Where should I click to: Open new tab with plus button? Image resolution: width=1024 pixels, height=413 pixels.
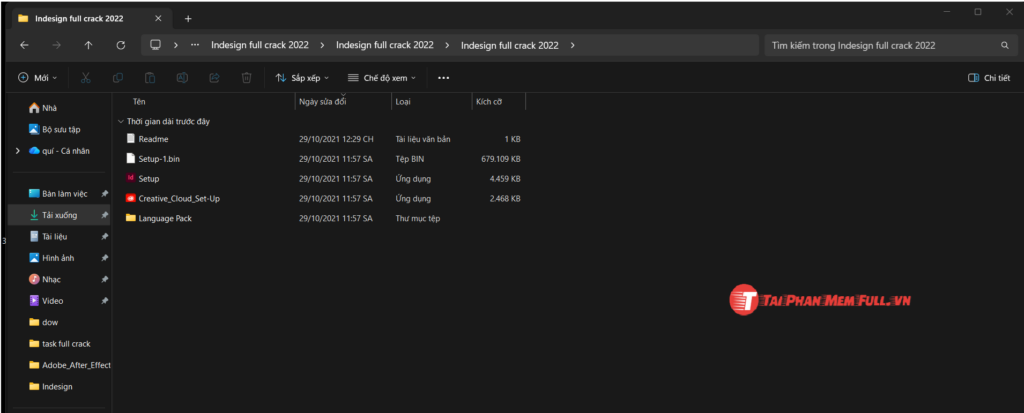pyautogui.click(x=188, y=18)
